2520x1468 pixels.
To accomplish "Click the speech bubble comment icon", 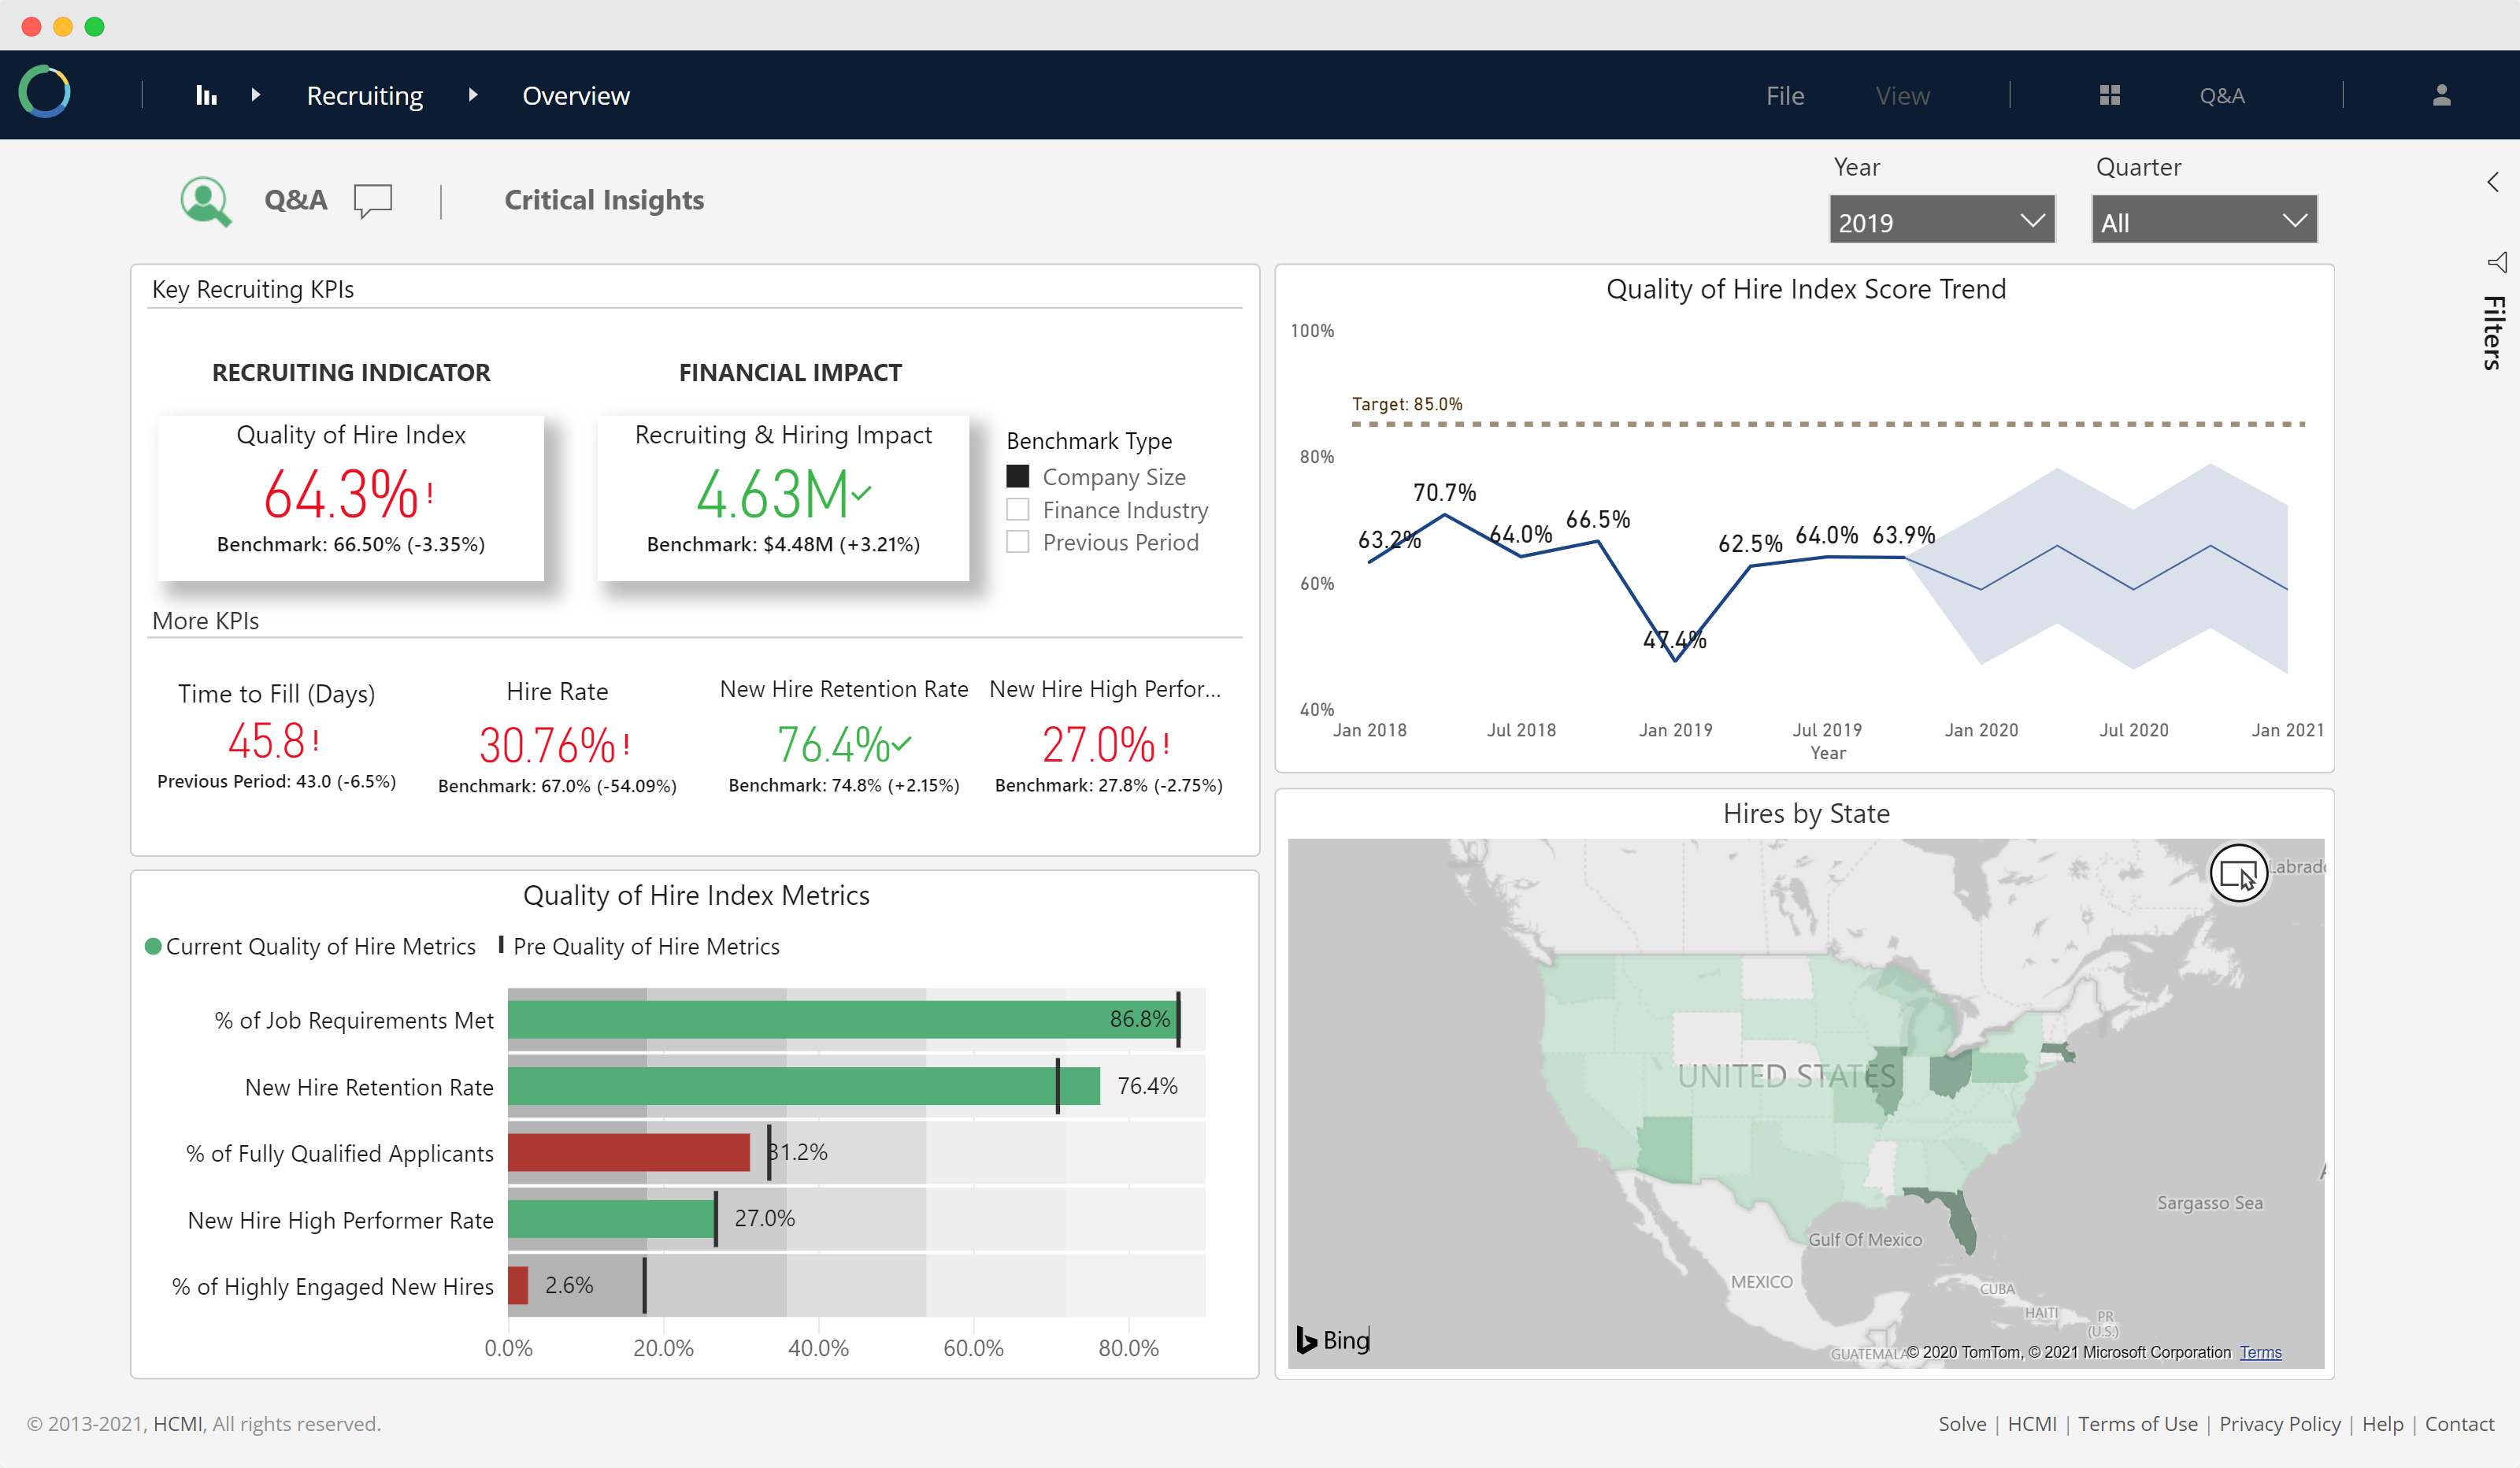I will [x=373, y=200].
